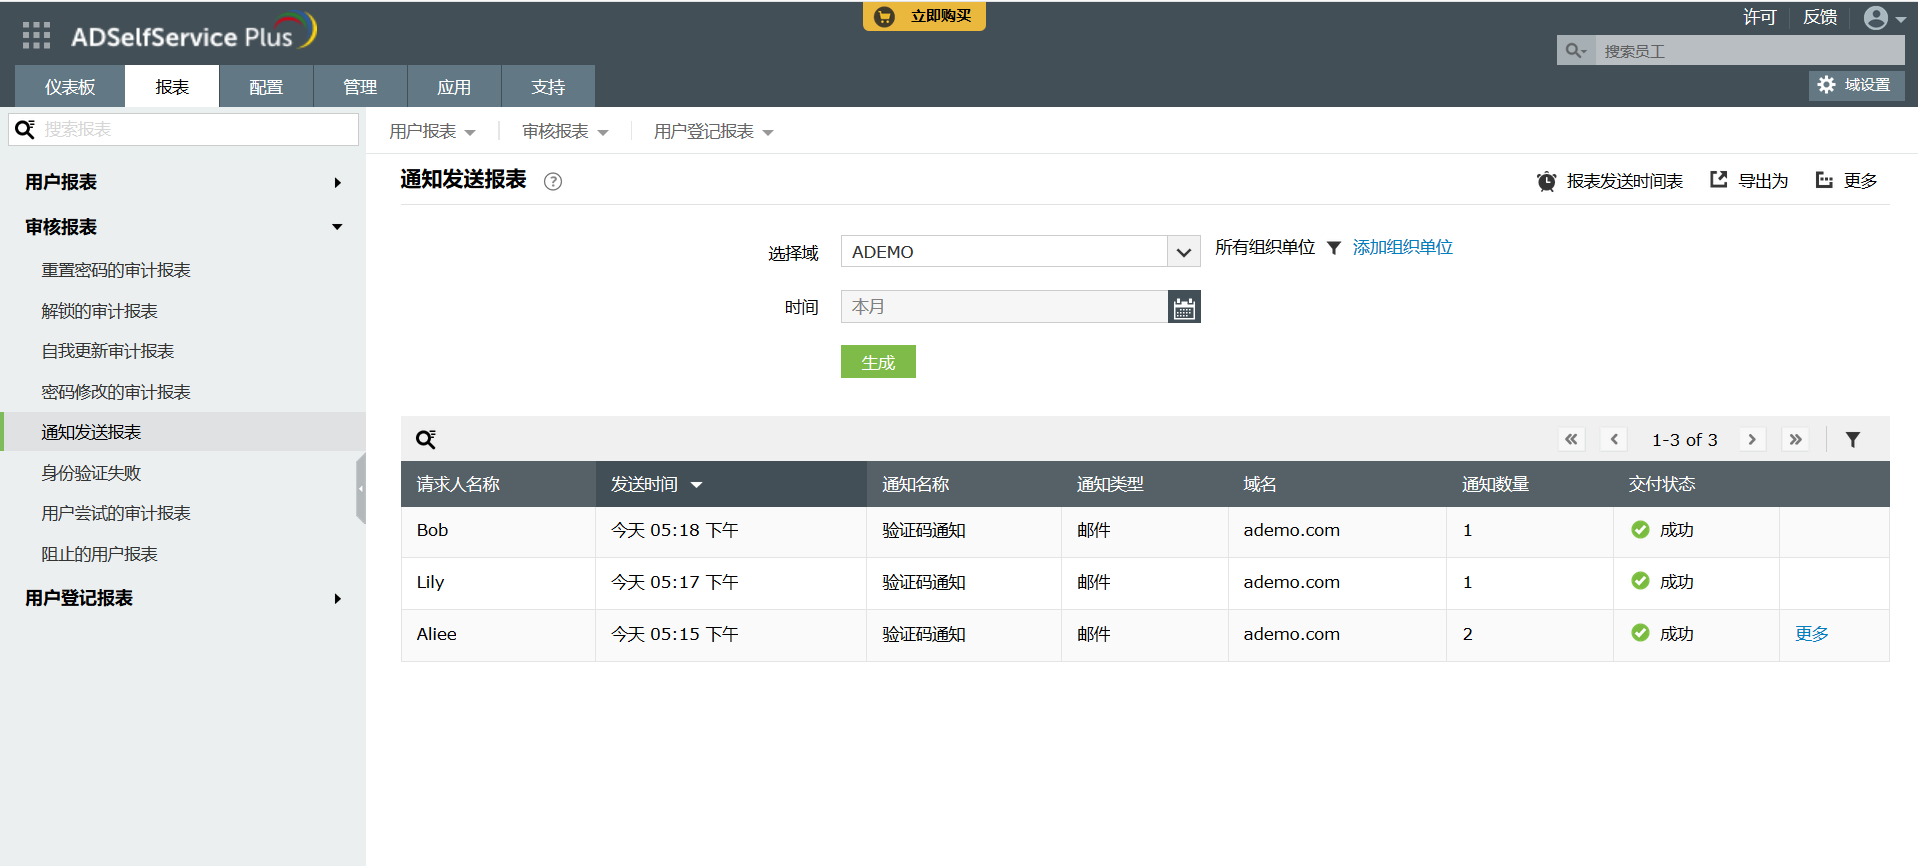Click the help question mark beside report title
This screenshot has height=866, width=1918.
[x=552, y=181]
